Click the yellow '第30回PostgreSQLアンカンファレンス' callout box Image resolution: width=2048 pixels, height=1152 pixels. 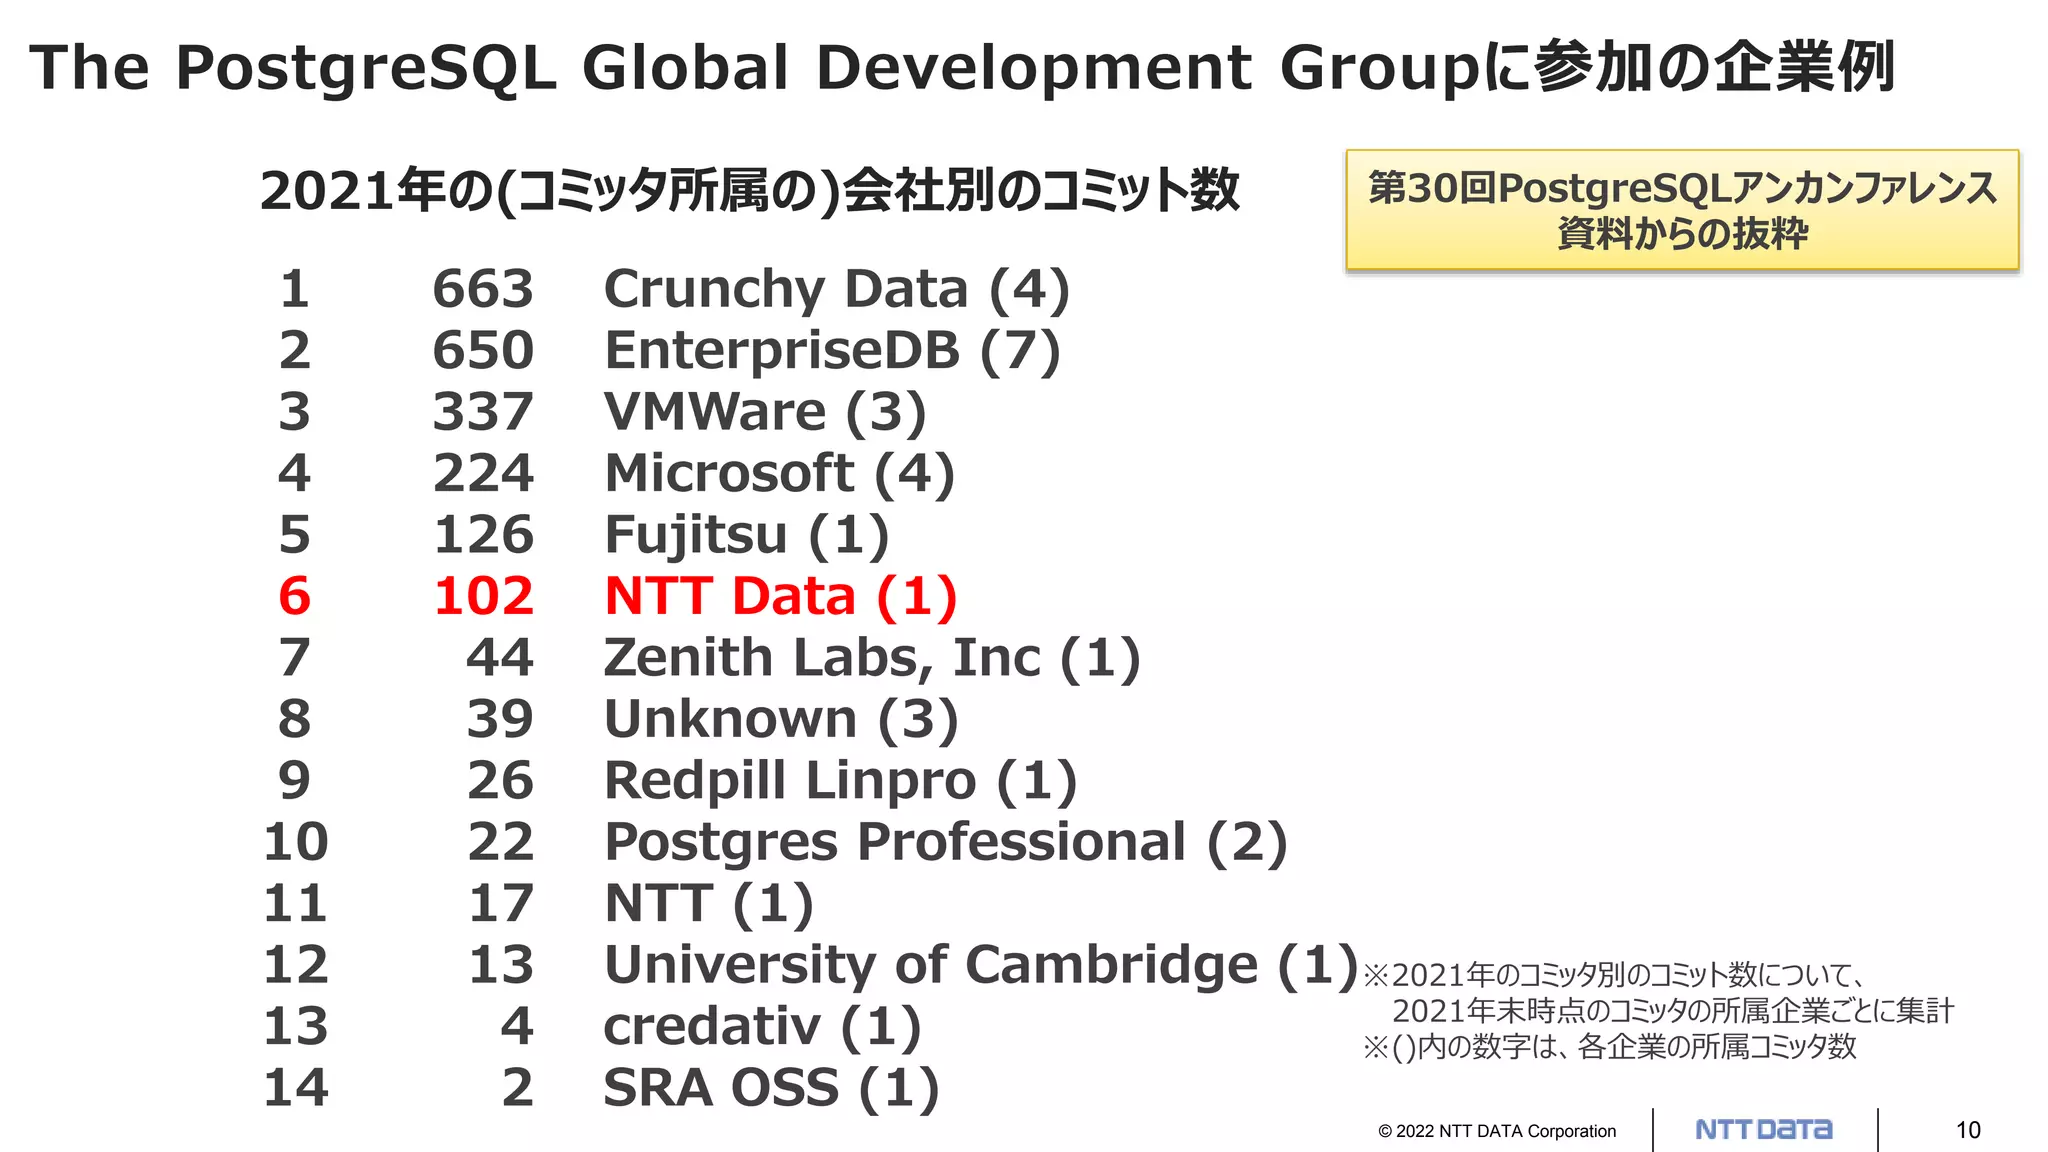[1682, 210]
